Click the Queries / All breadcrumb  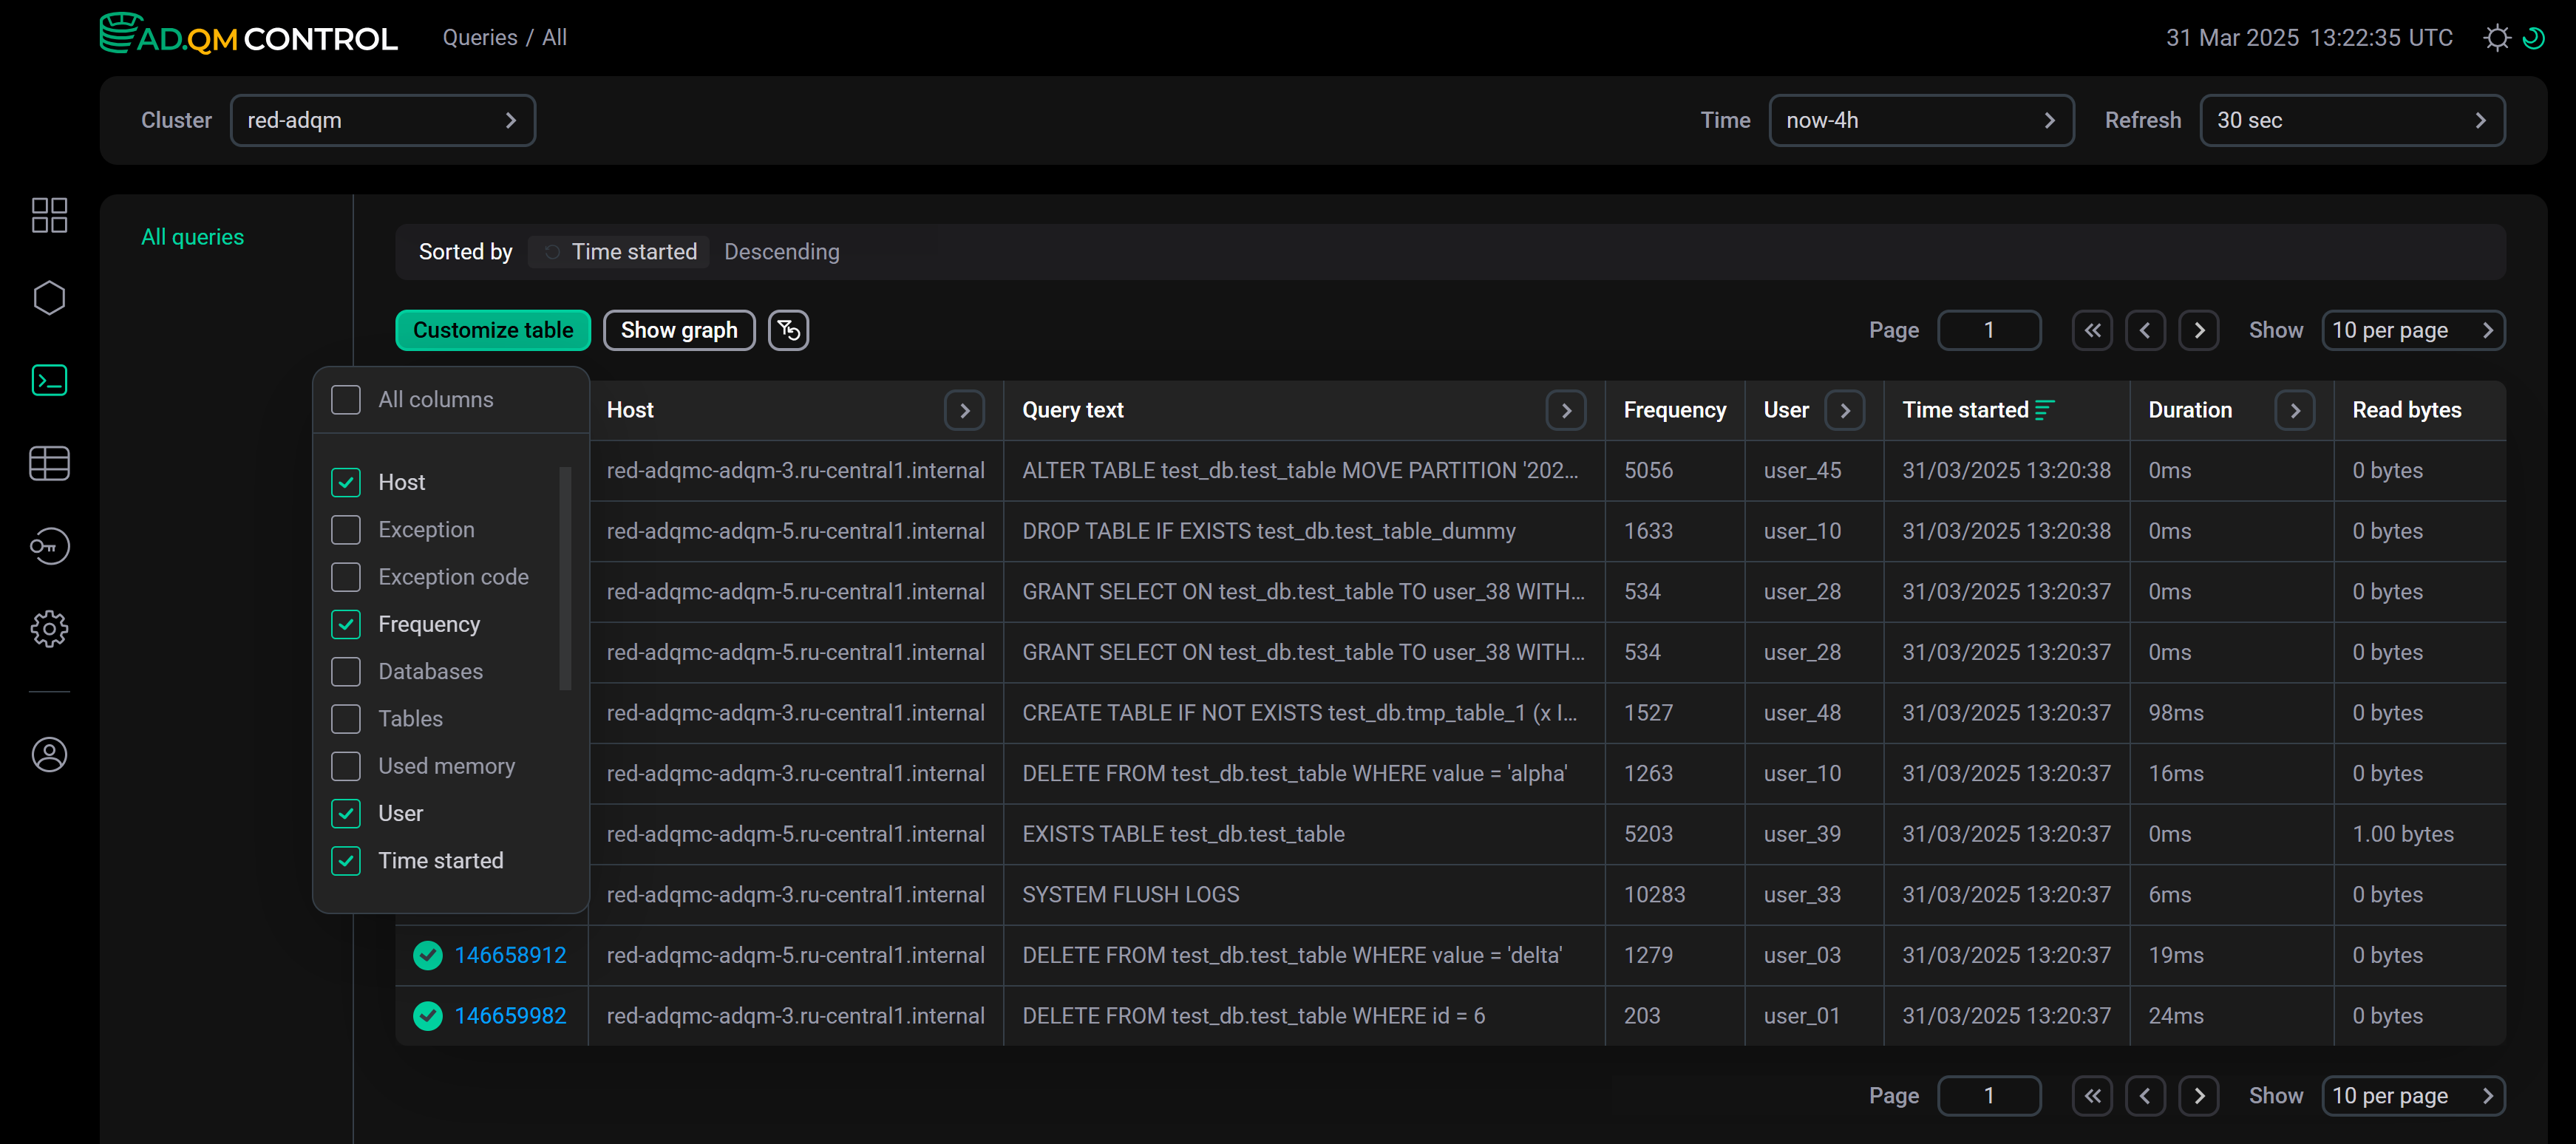(505, 37)
